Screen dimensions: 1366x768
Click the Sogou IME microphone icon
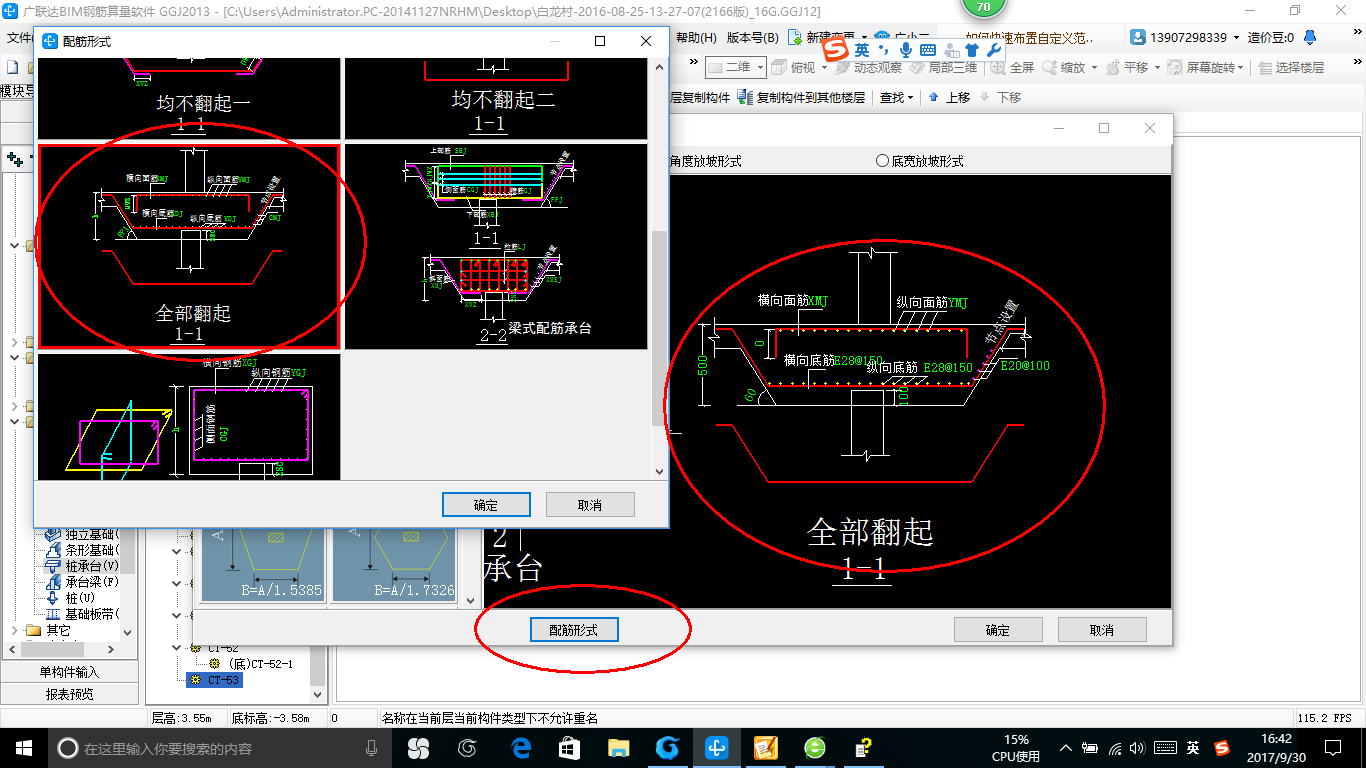pos(906,49)
